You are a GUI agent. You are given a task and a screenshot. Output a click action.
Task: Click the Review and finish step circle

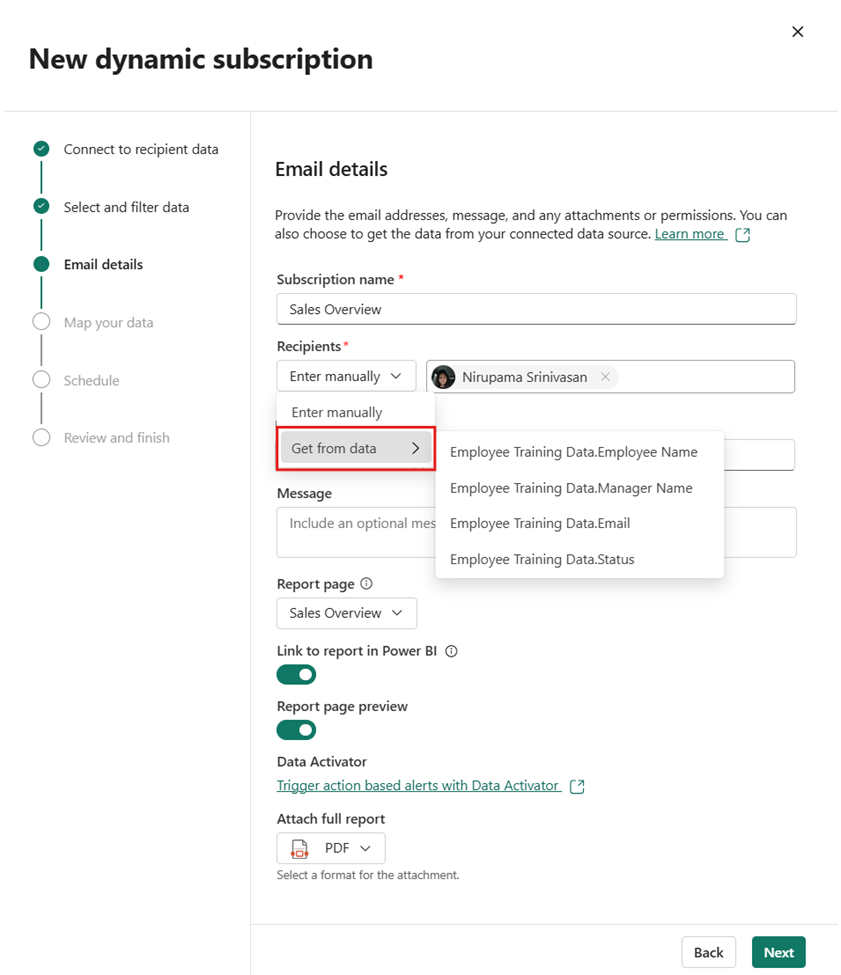(x=42, y=438)
